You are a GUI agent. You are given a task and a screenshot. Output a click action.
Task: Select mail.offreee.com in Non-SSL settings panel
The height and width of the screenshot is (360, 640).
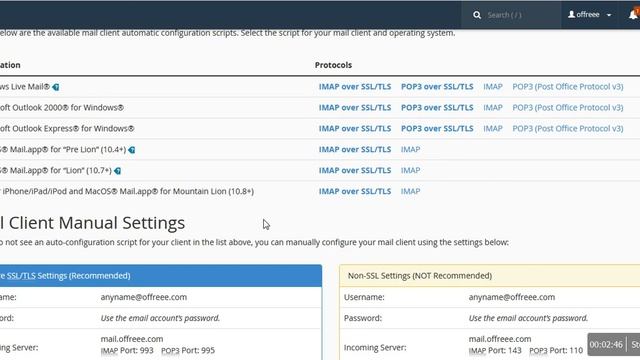tap(500, 339)
